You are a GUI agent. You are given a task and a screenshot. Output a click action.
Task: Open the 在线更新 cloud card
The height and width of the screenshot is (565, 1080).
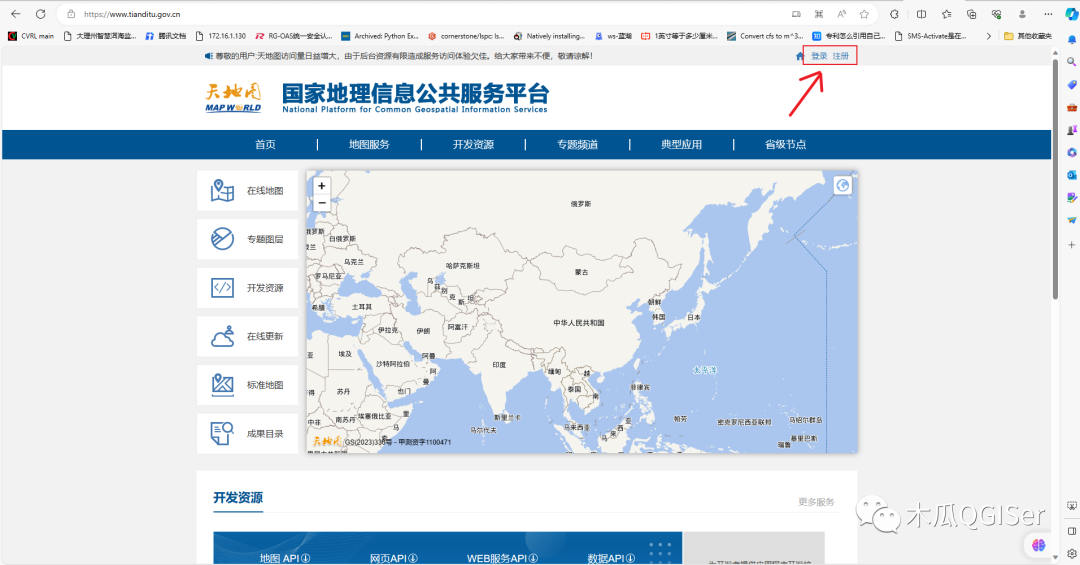pos(247,336)
